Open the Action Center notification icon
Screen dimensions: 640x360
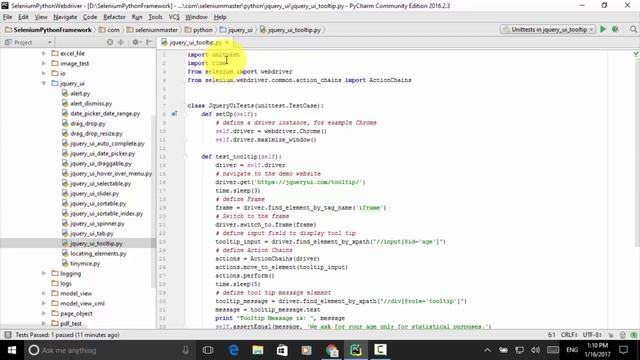click(x=623, y=350)
